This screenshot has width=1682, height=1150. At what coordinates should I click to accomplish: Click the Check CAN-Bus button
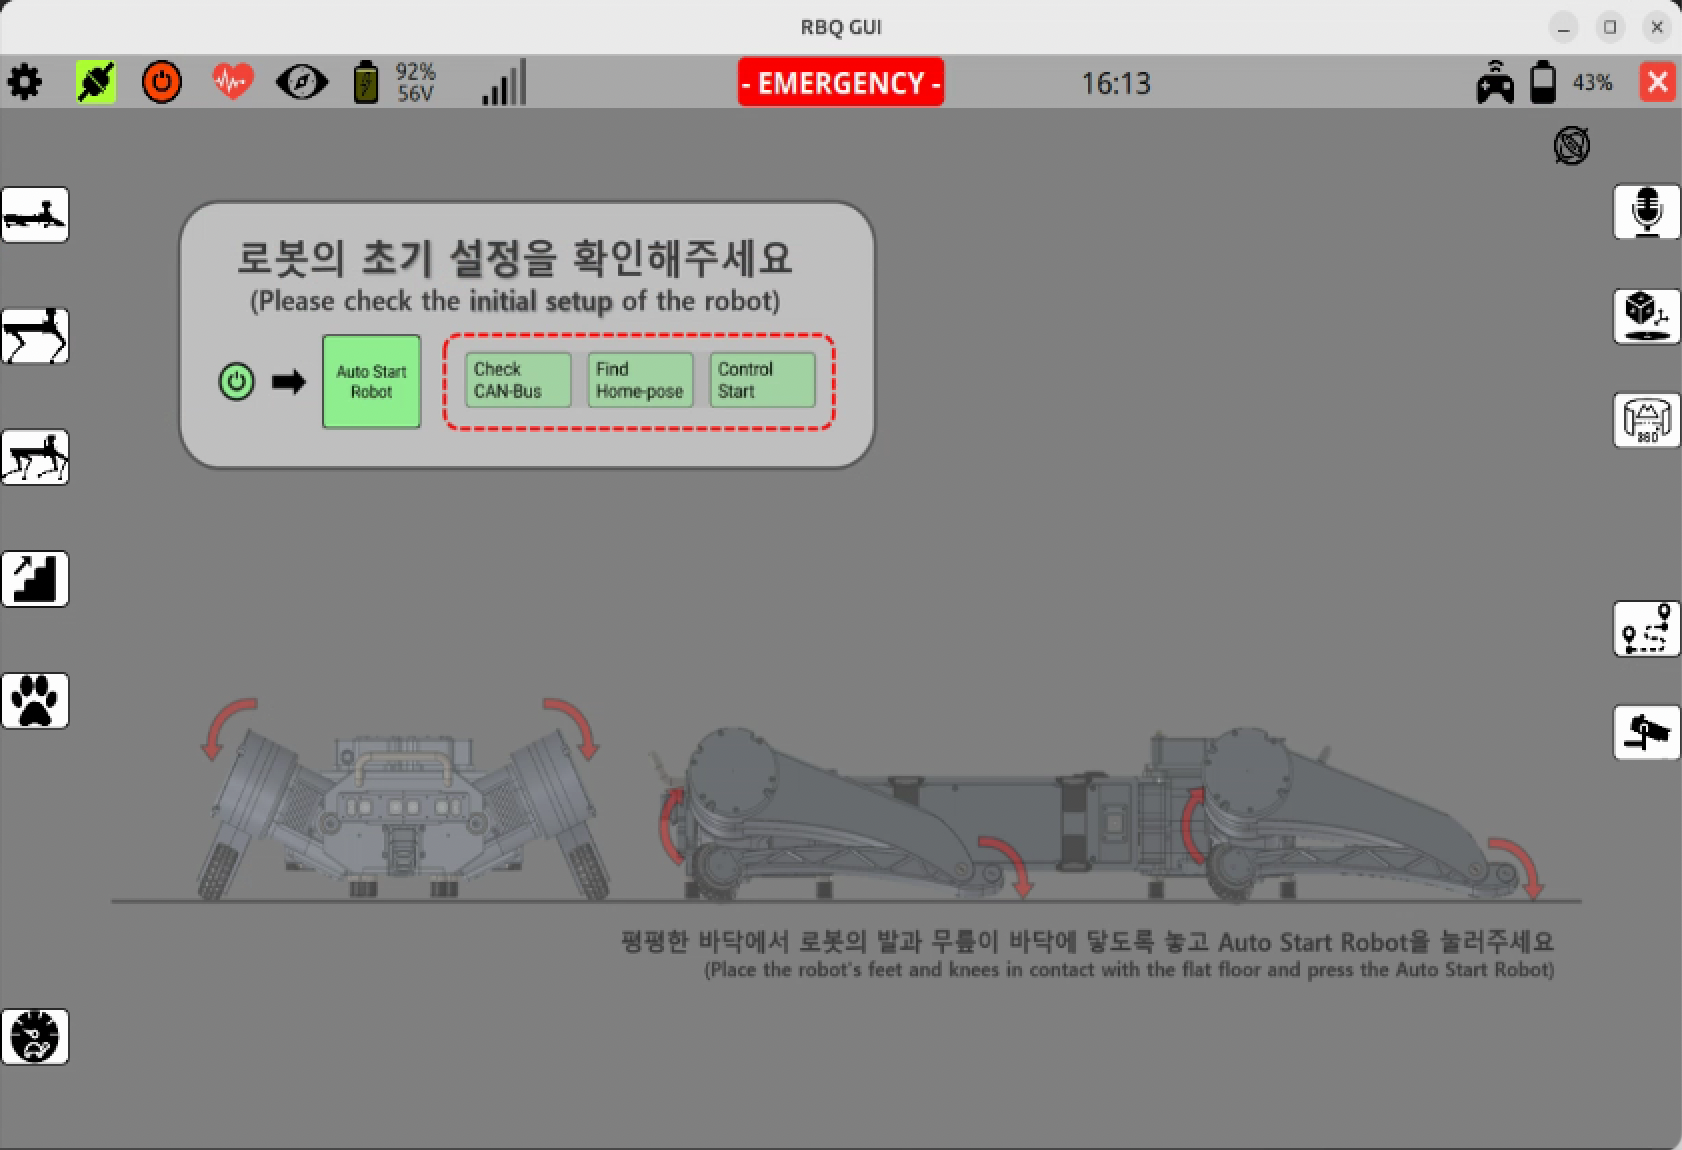point(518,380)
